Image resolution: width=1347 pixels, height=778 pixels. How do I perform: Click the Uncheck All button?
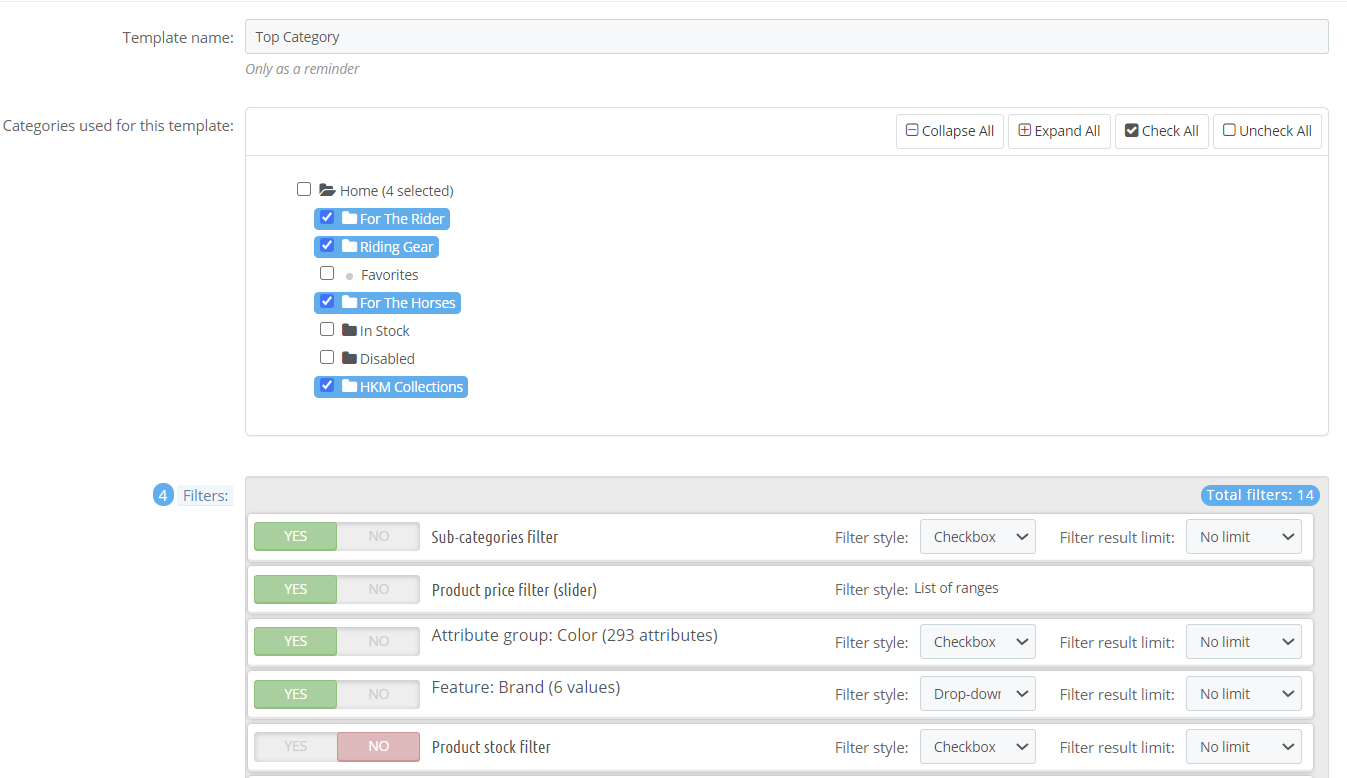1267,131
